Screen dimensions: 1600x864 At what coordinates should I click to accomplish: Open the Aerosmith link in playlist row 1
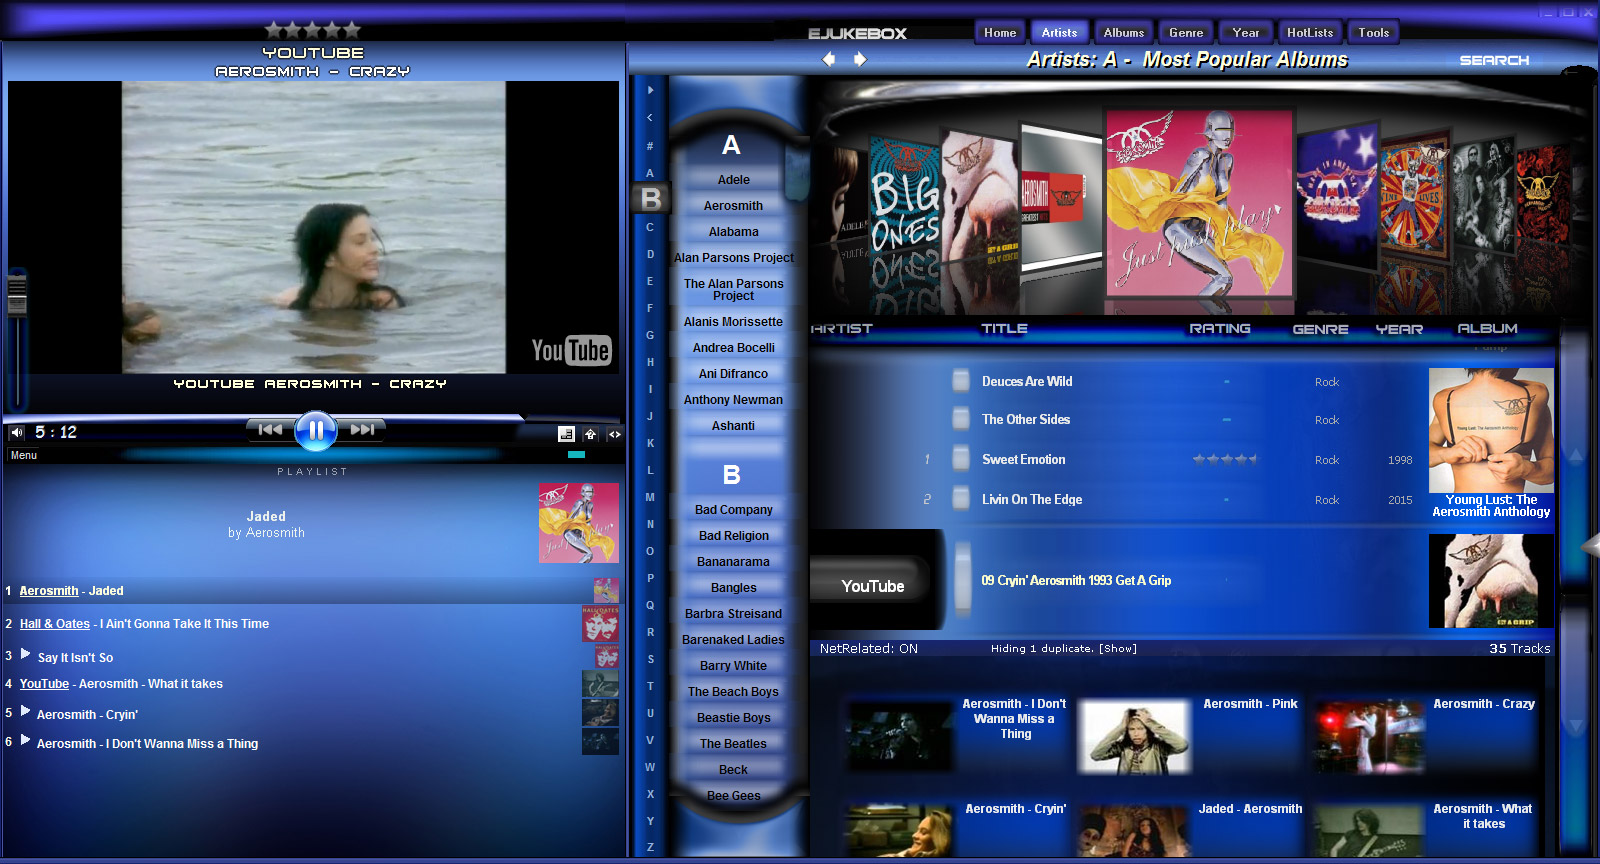pyautogui.click(x=49, y=591)
